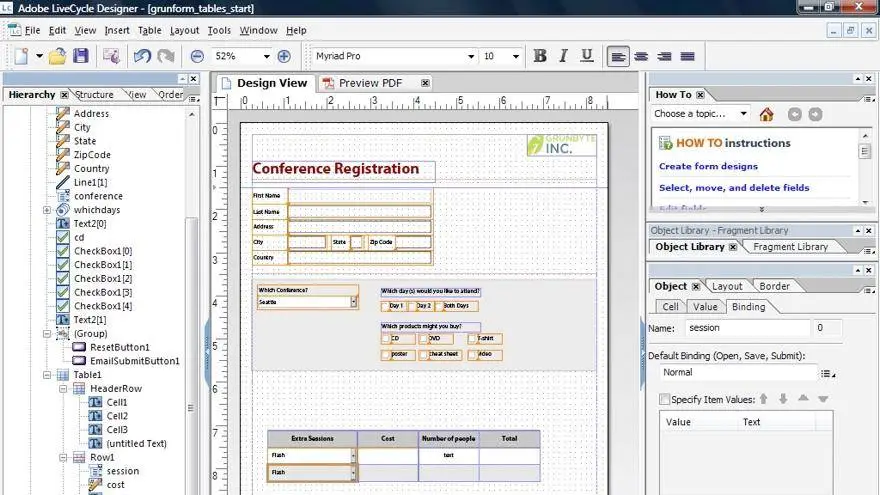The image size is (880, 495).
Task: Redo the last action
Action: (165, 56)
